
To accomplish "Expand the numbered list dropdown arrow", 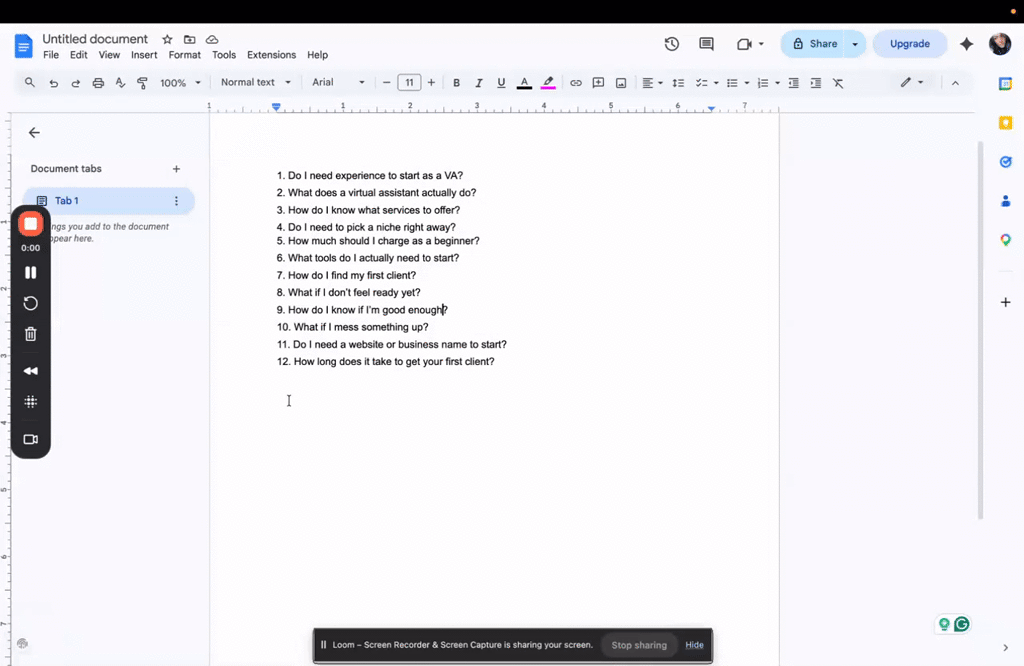I will point(777,83).
